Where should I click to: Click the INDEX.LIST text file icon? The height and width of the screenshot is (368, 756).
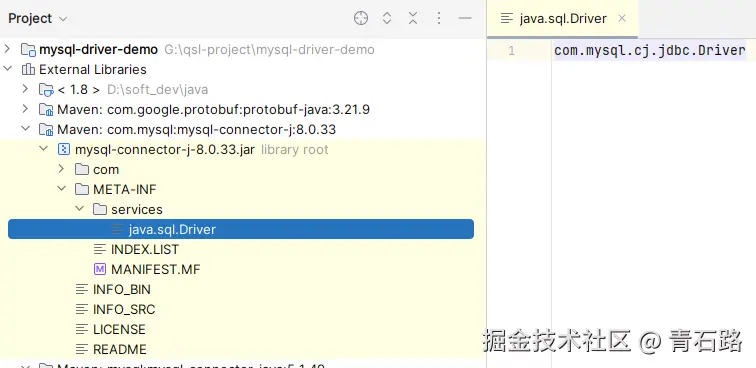(100, 249)
